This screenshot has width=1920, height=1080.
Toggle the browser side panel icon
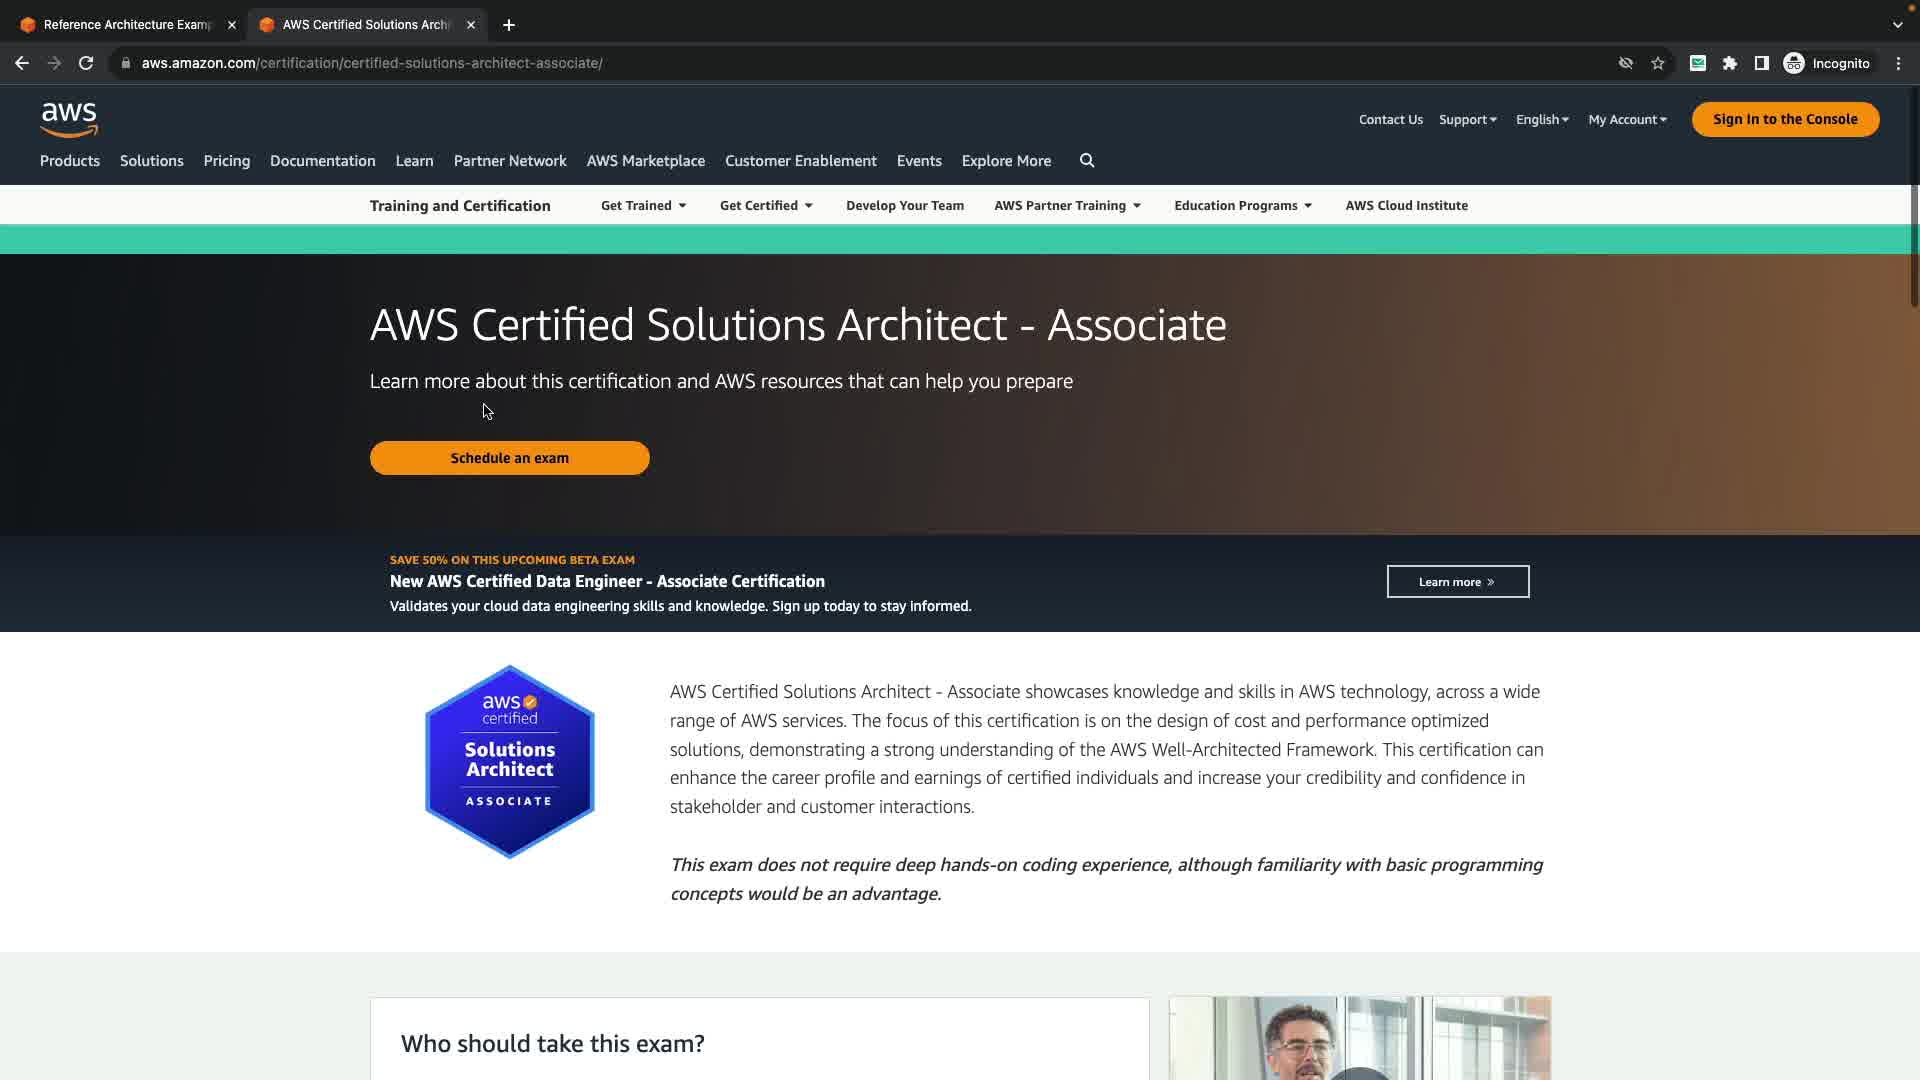tap(1762, 63)
